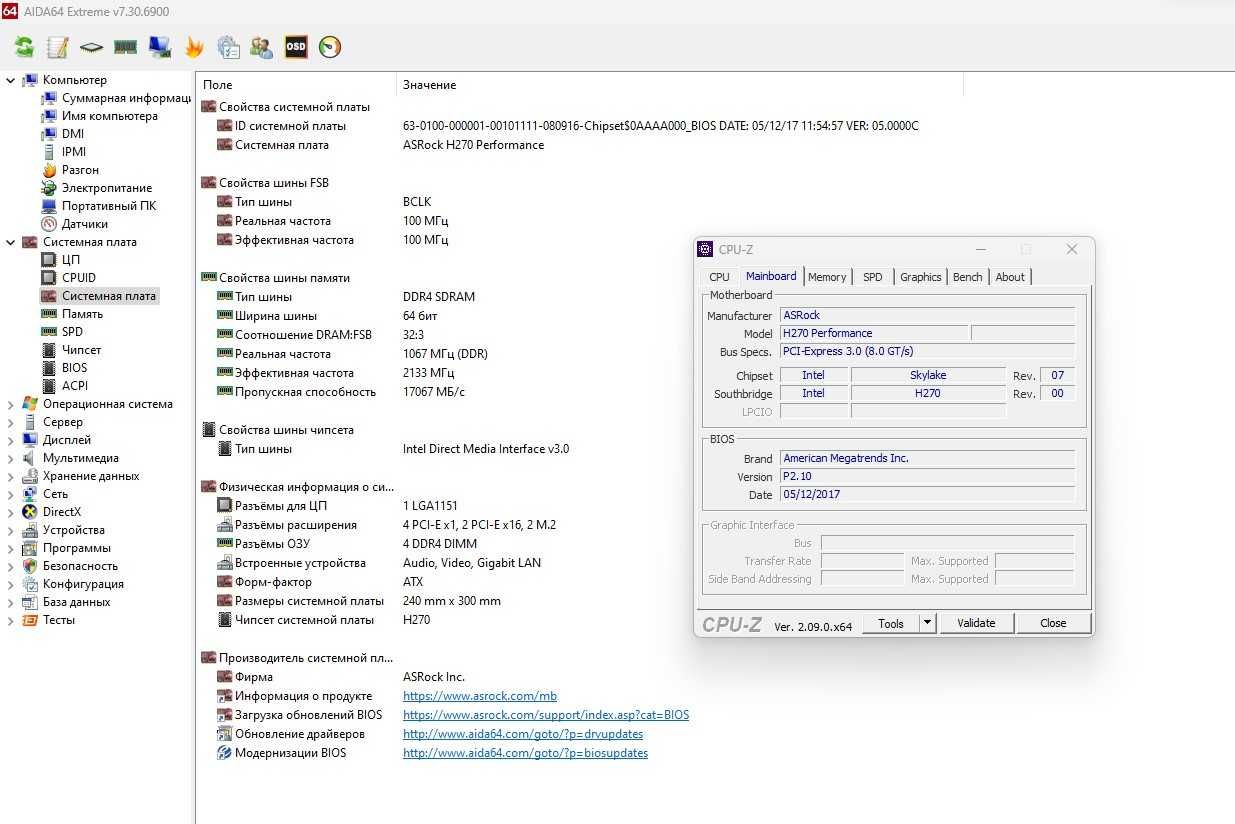The width and height of the screenshot is (1235, 824).
Task: Expand the Сервер node arrow
Action: point(10,422)
